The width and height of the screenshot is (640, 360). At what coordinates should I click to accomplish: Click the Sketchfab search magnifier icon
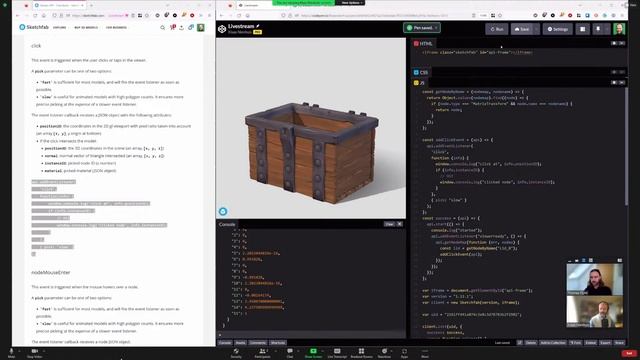[162, 27]
